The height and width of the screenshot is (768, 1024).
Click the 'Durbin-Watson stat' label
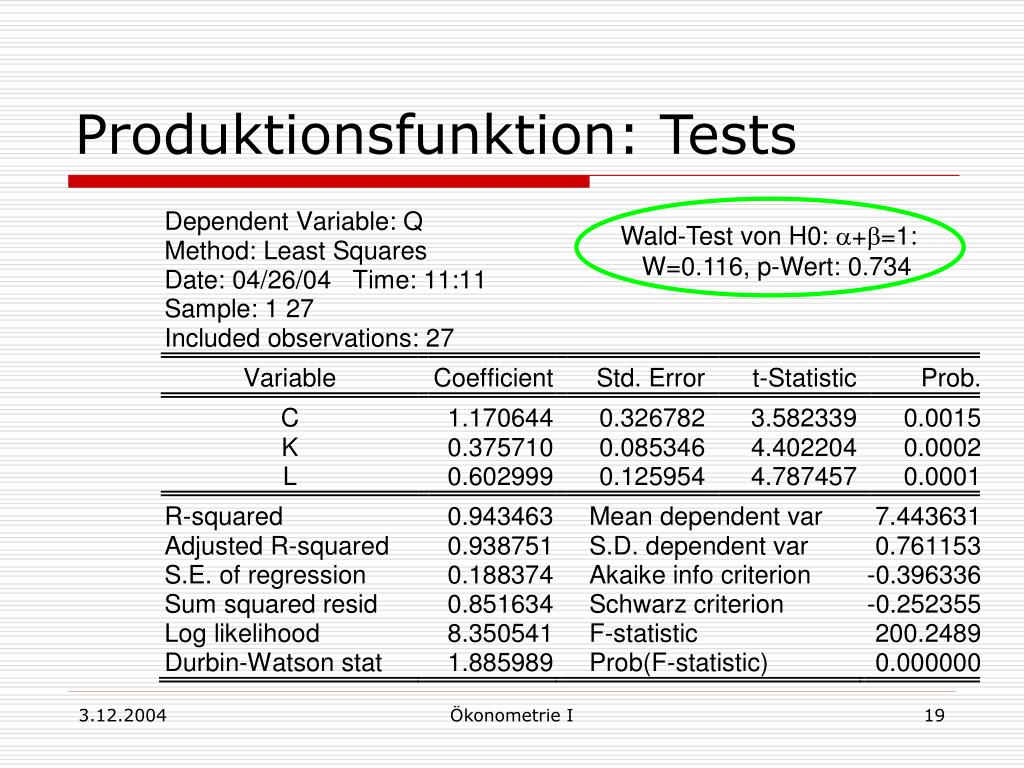tap(273, 663)
